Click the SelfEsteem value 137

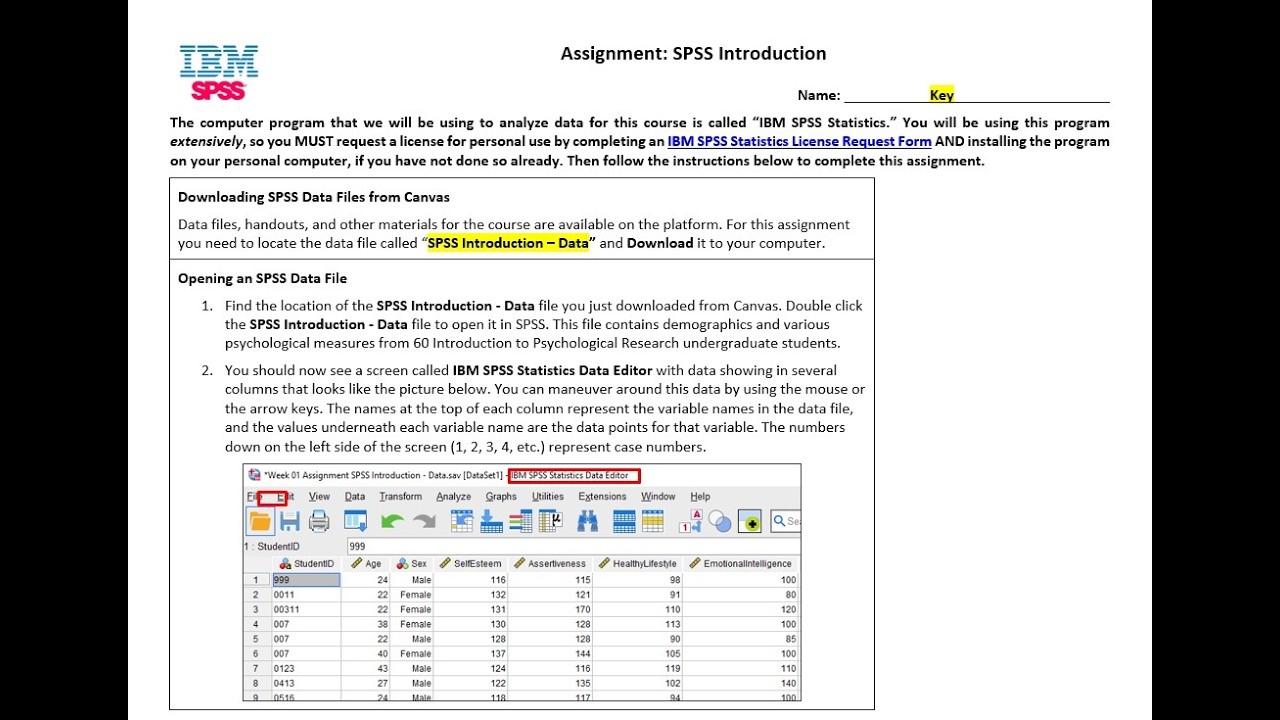pyautogui.click(x=471, y=654)
